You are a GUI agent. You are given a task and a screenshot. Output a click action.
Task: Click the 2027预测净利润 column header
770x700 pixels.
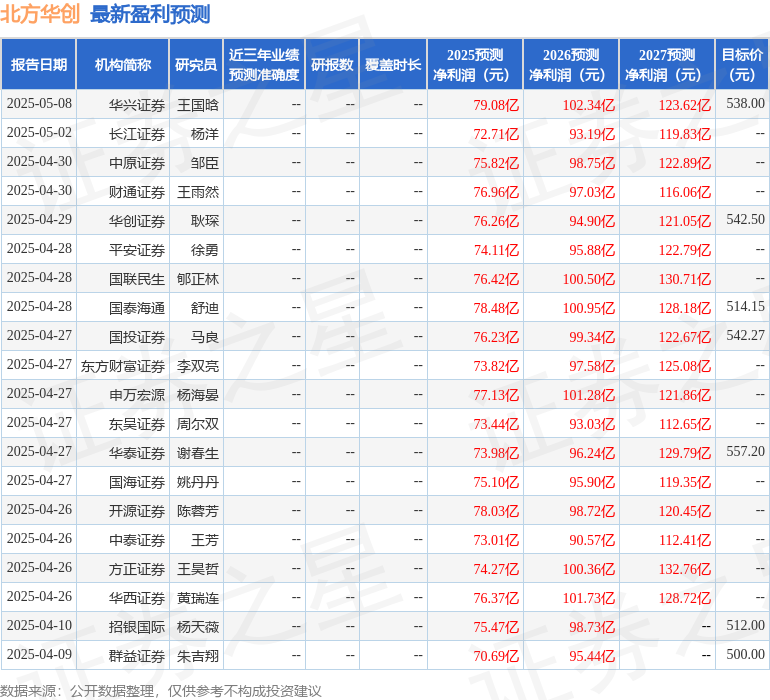click(666, 65)
